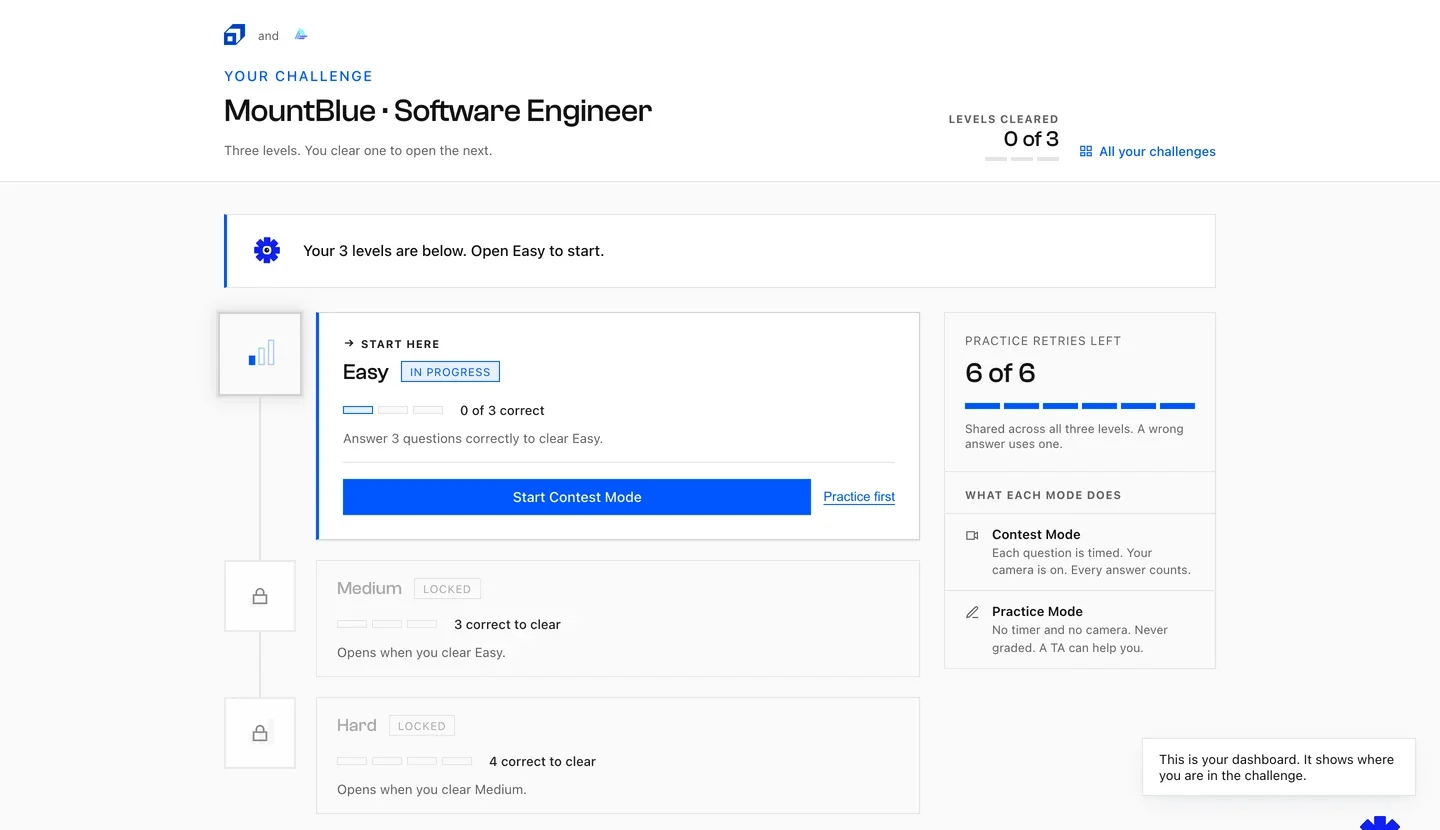Click the "0 of 3" levels cleared value
Screen dimensions: 1440x830
point(1031,139)
